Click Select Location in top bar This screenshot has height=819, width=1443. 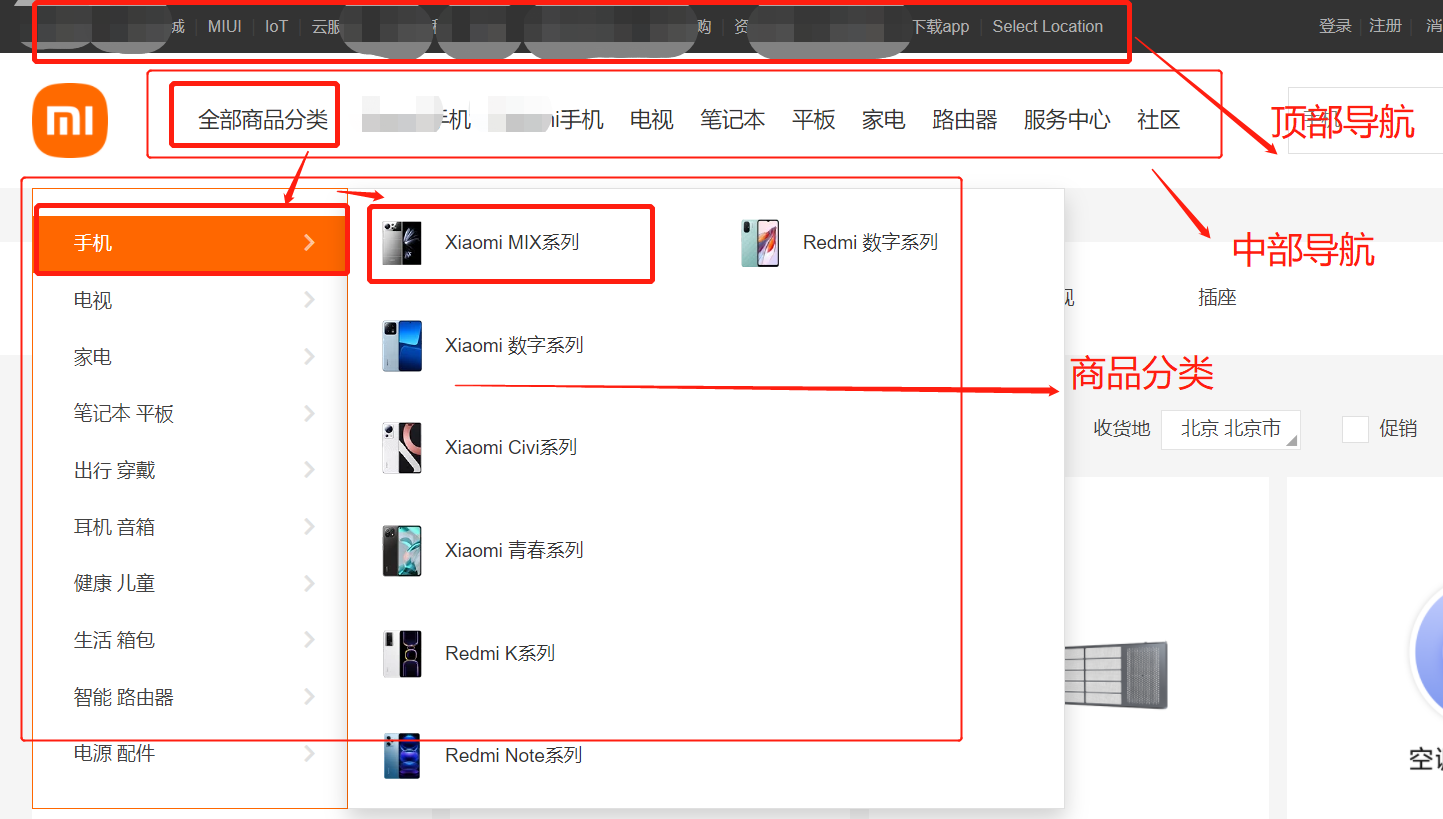pyautogui.click(x=1047, y=27)
